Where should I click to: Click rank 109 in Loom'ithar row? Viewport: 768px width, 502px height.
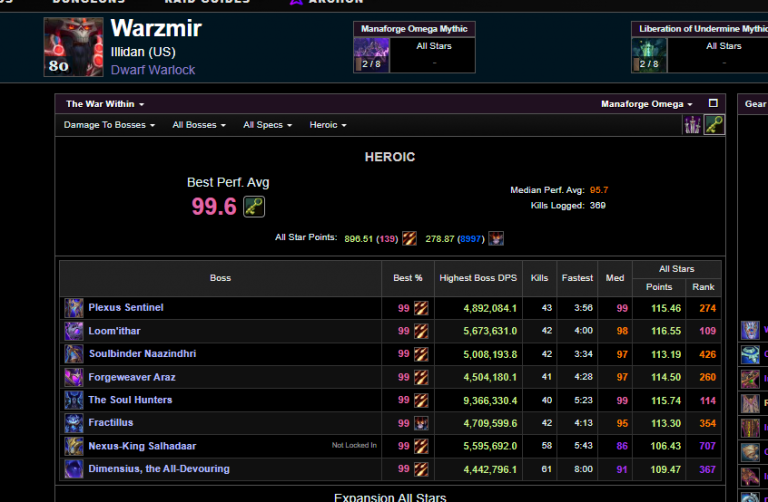pos(708,331)
